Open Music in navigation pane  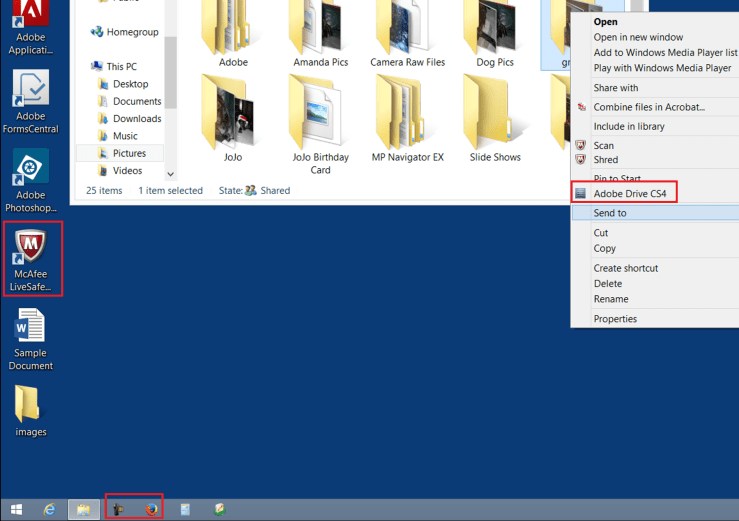pos(118,136)
